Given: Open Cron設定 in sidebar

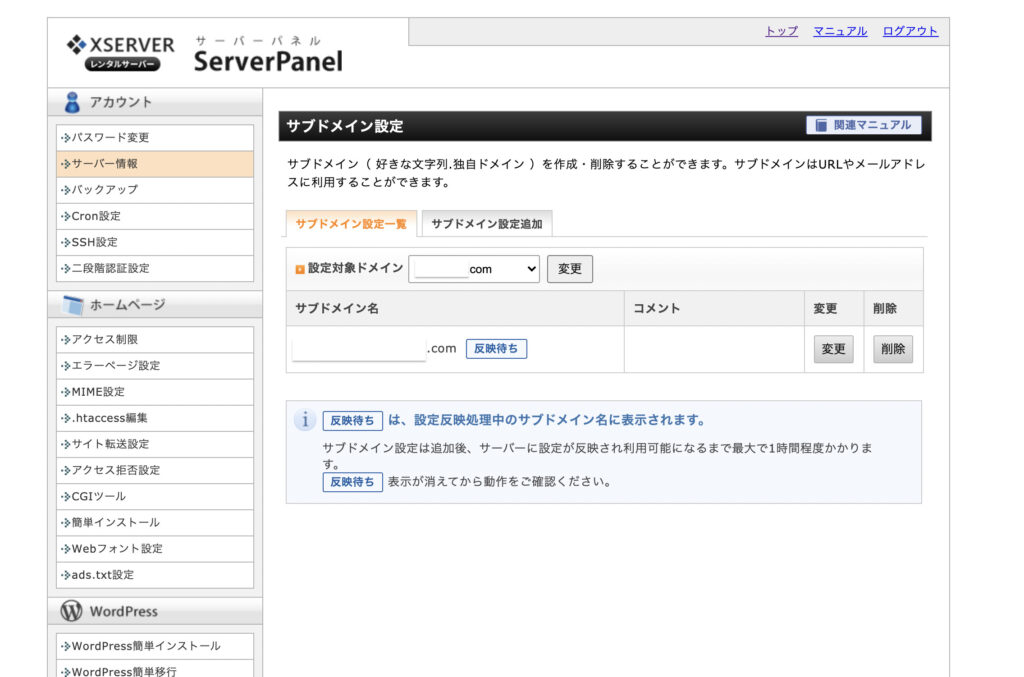Looking at the screenshot, I should pyautogui.click(x=155, y=216).
